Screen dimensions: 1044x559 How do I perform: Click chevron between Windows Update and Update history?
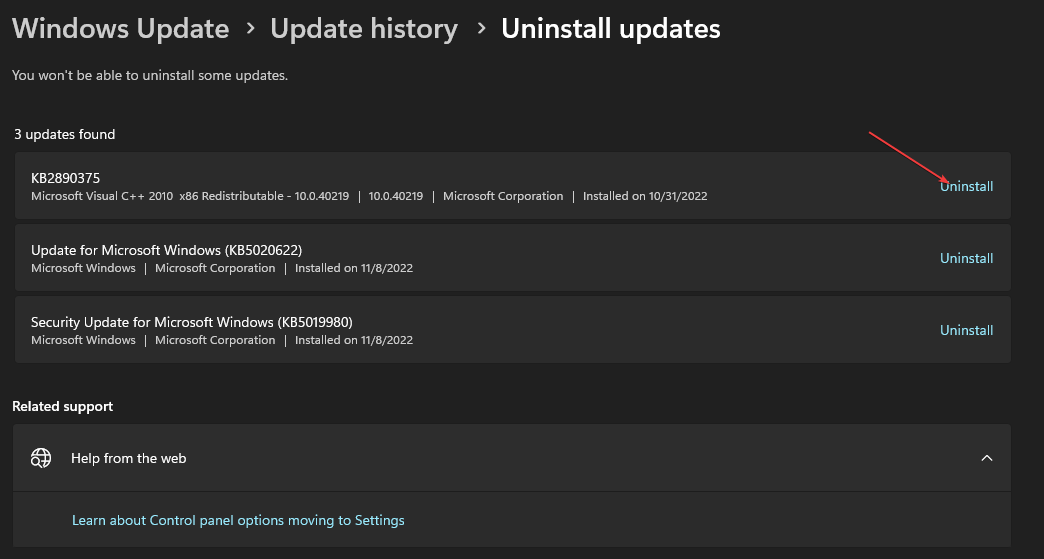(x=250, y=29)
